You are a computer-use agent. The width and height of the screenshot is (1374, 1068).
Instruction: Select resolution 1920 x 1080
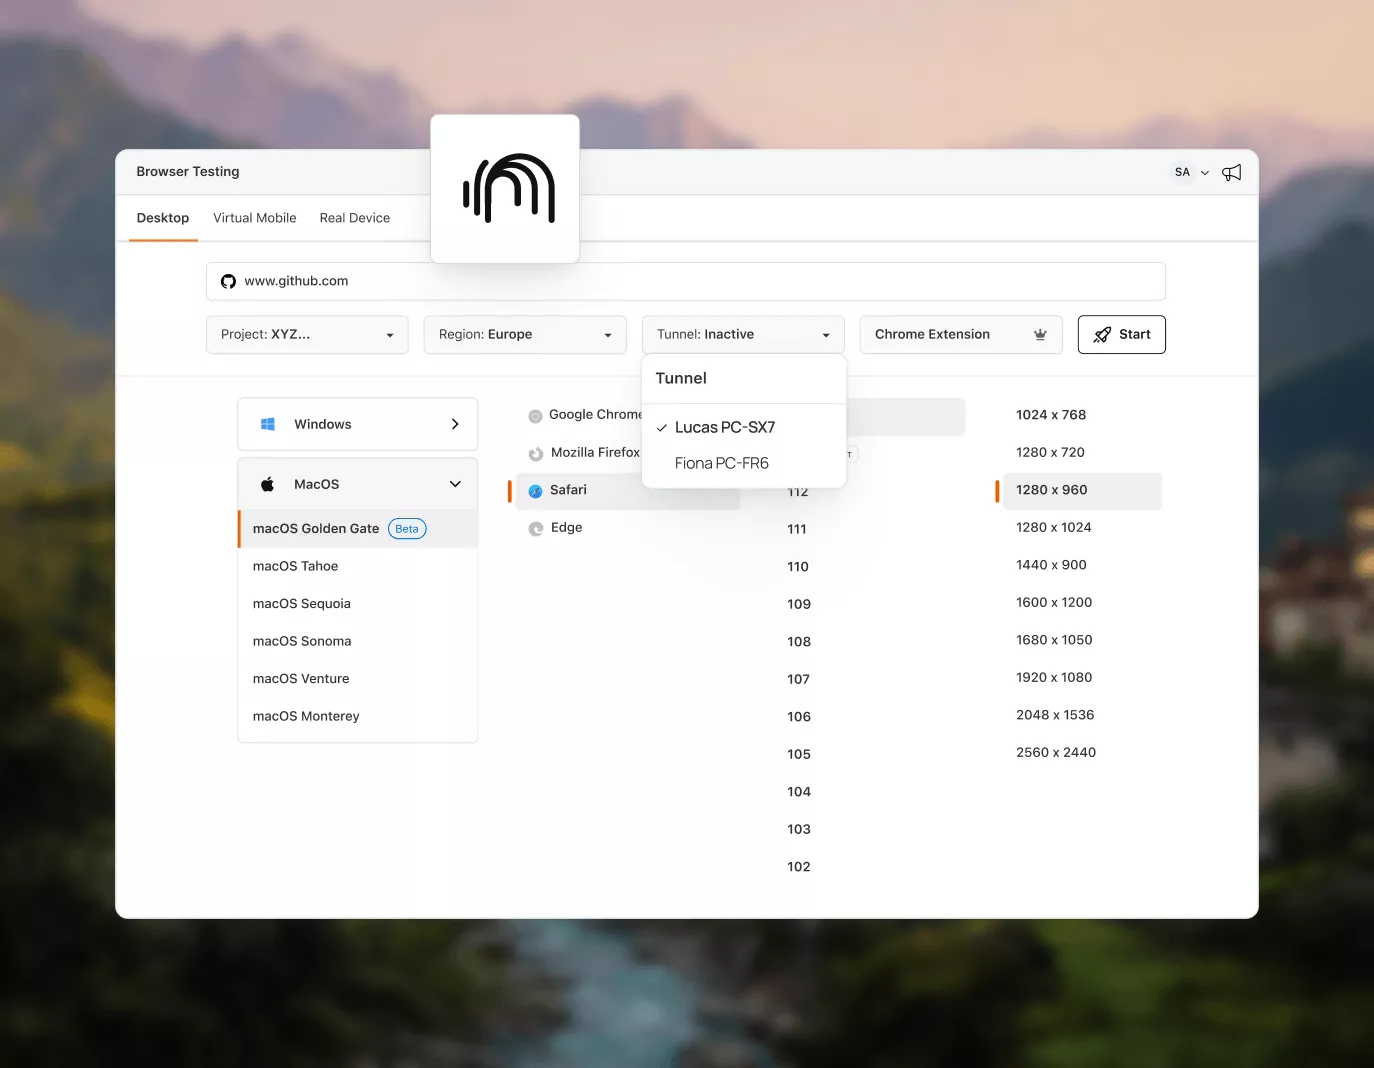coord(1054,677)
